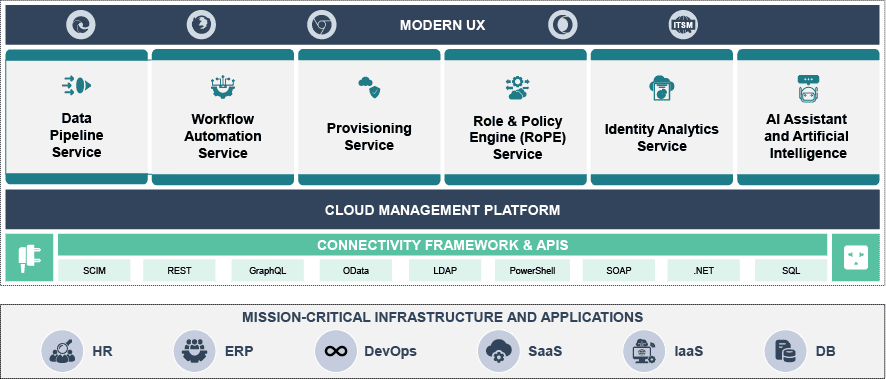Click the Opera browser icon

point(563,25)
